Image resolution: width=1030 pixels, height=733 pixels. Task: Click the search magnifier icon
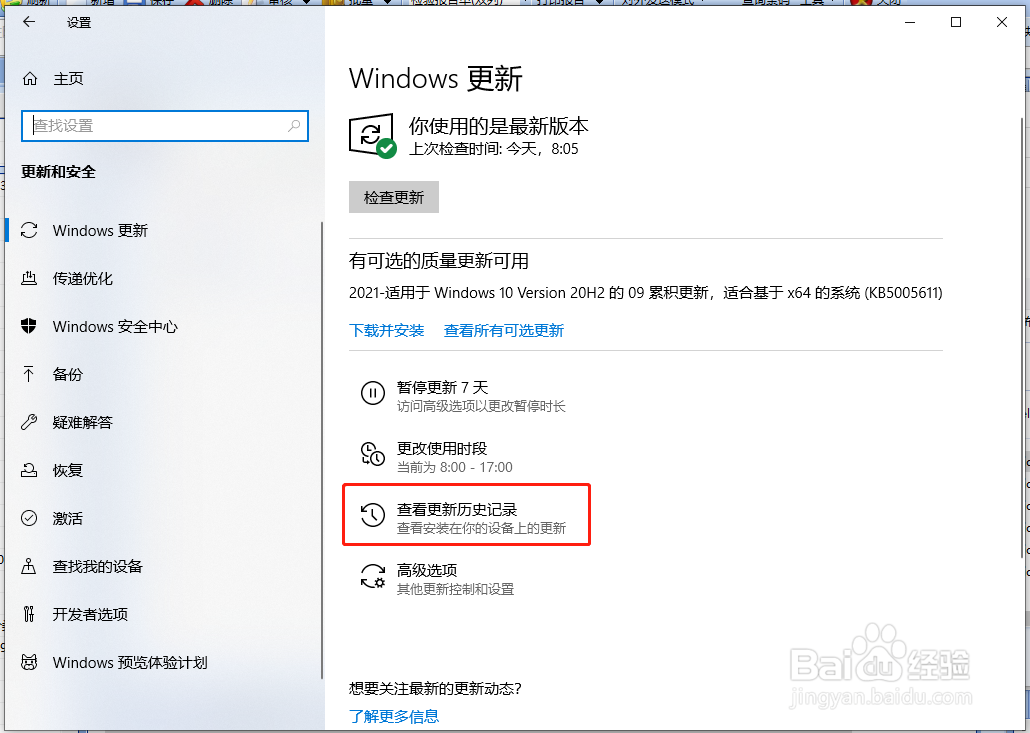(294, 125)
